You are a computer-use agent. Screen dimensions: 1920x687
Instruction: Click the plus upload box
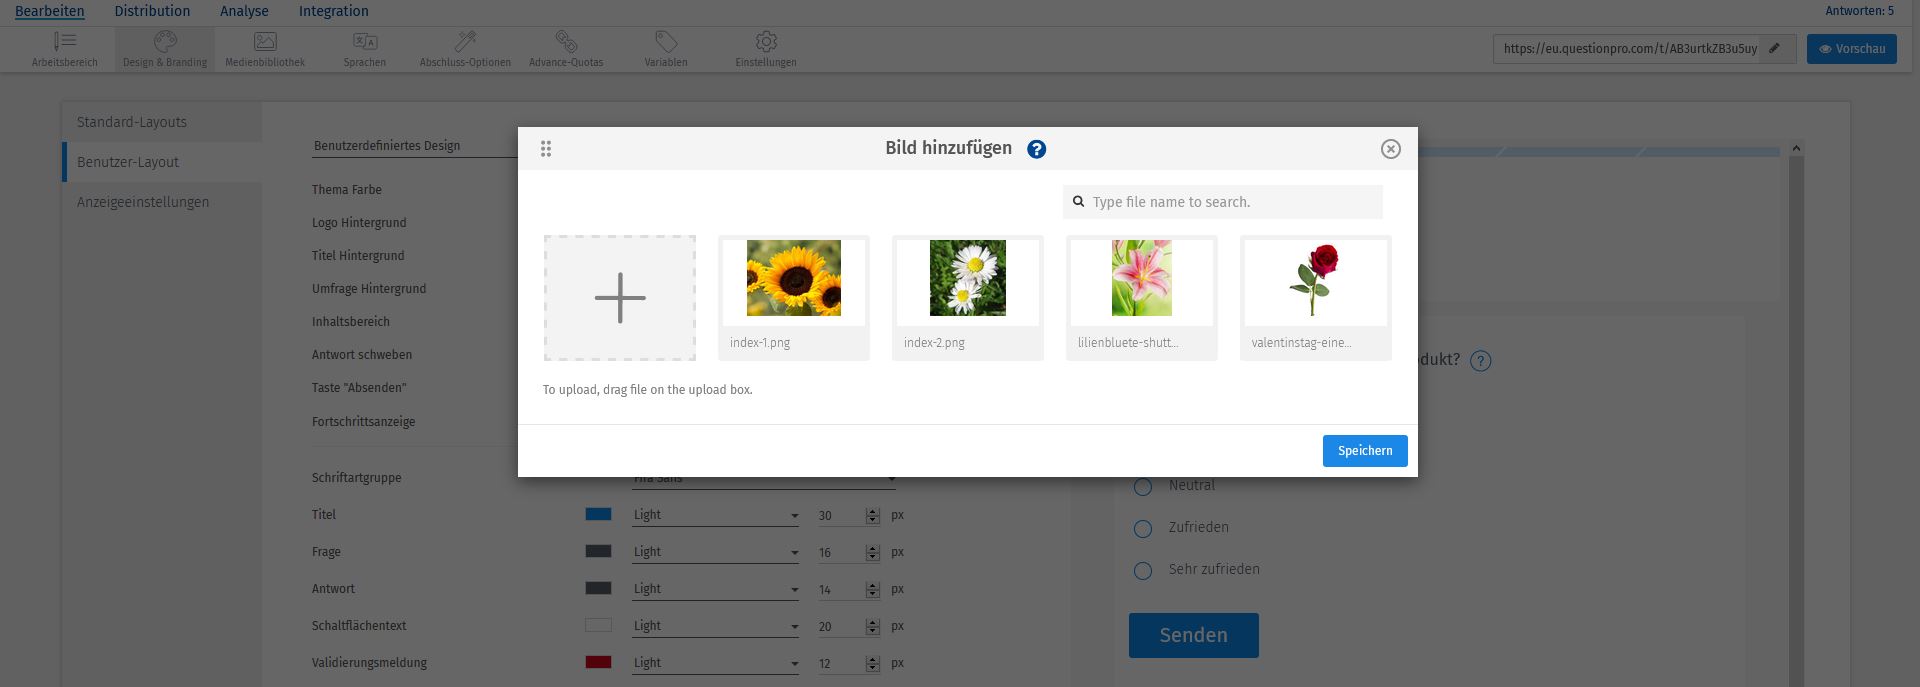(620, 298)
